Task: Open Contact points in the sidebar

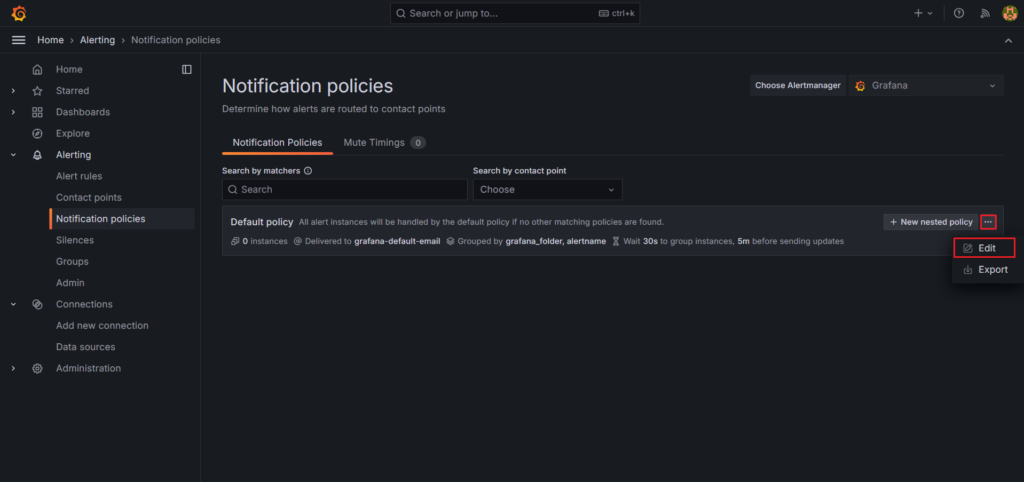Action: (x=89, y=198)
